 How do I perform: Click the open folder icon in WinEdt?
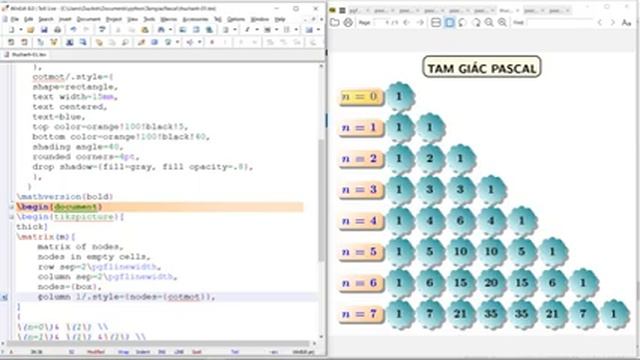31,29
